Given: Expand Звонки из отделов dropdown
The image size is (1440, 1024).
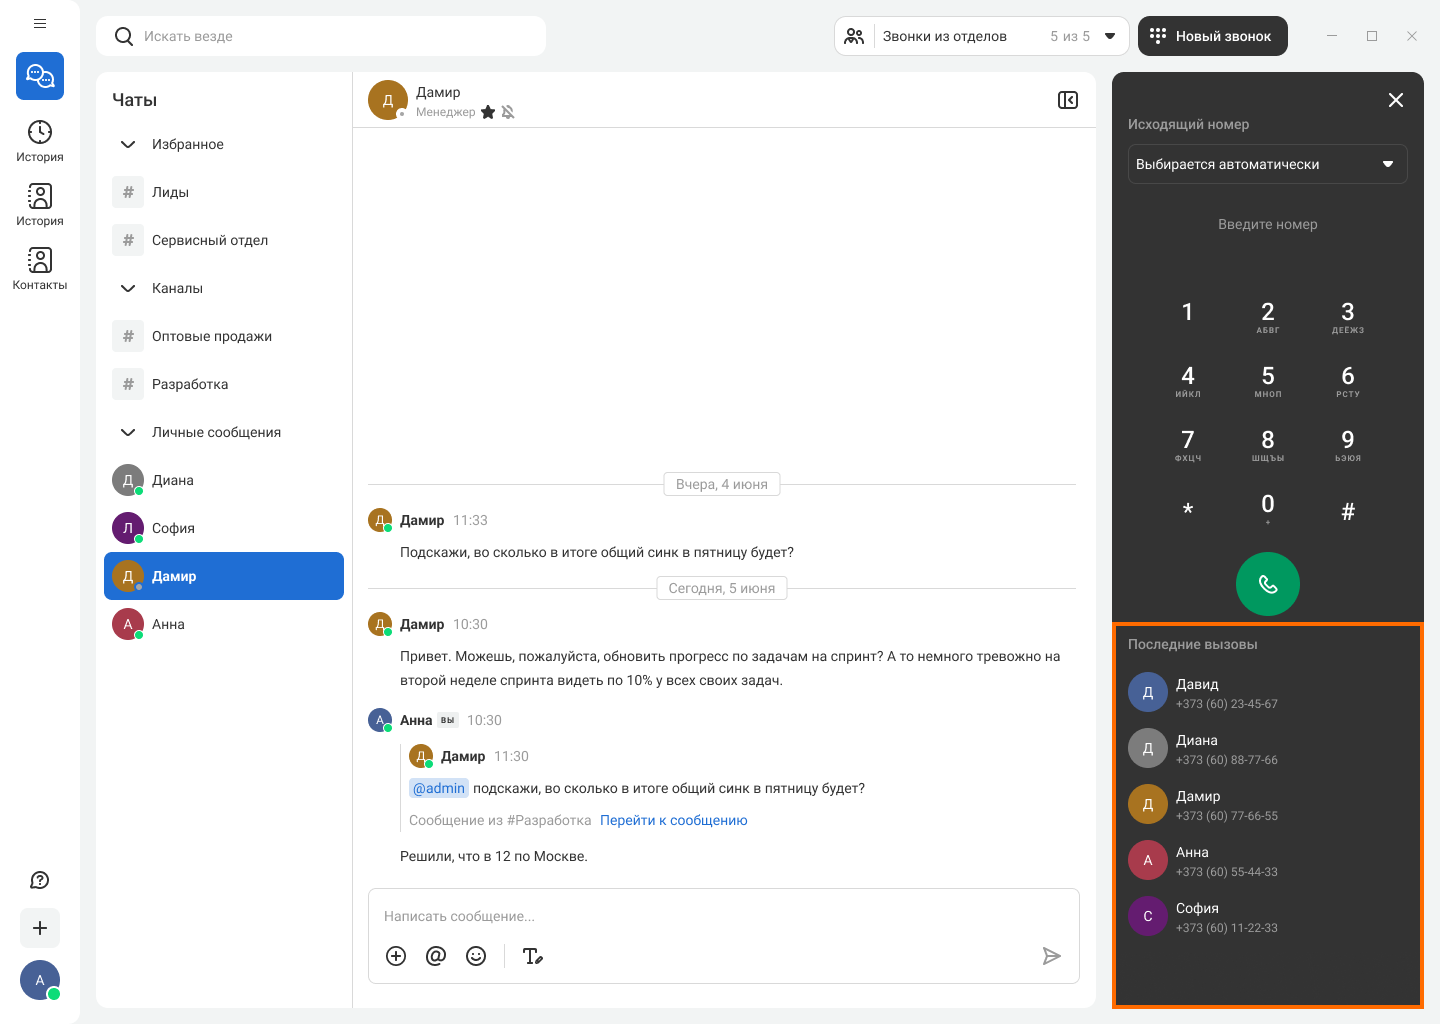Looking at the screenshot, I should [1110, 36].
